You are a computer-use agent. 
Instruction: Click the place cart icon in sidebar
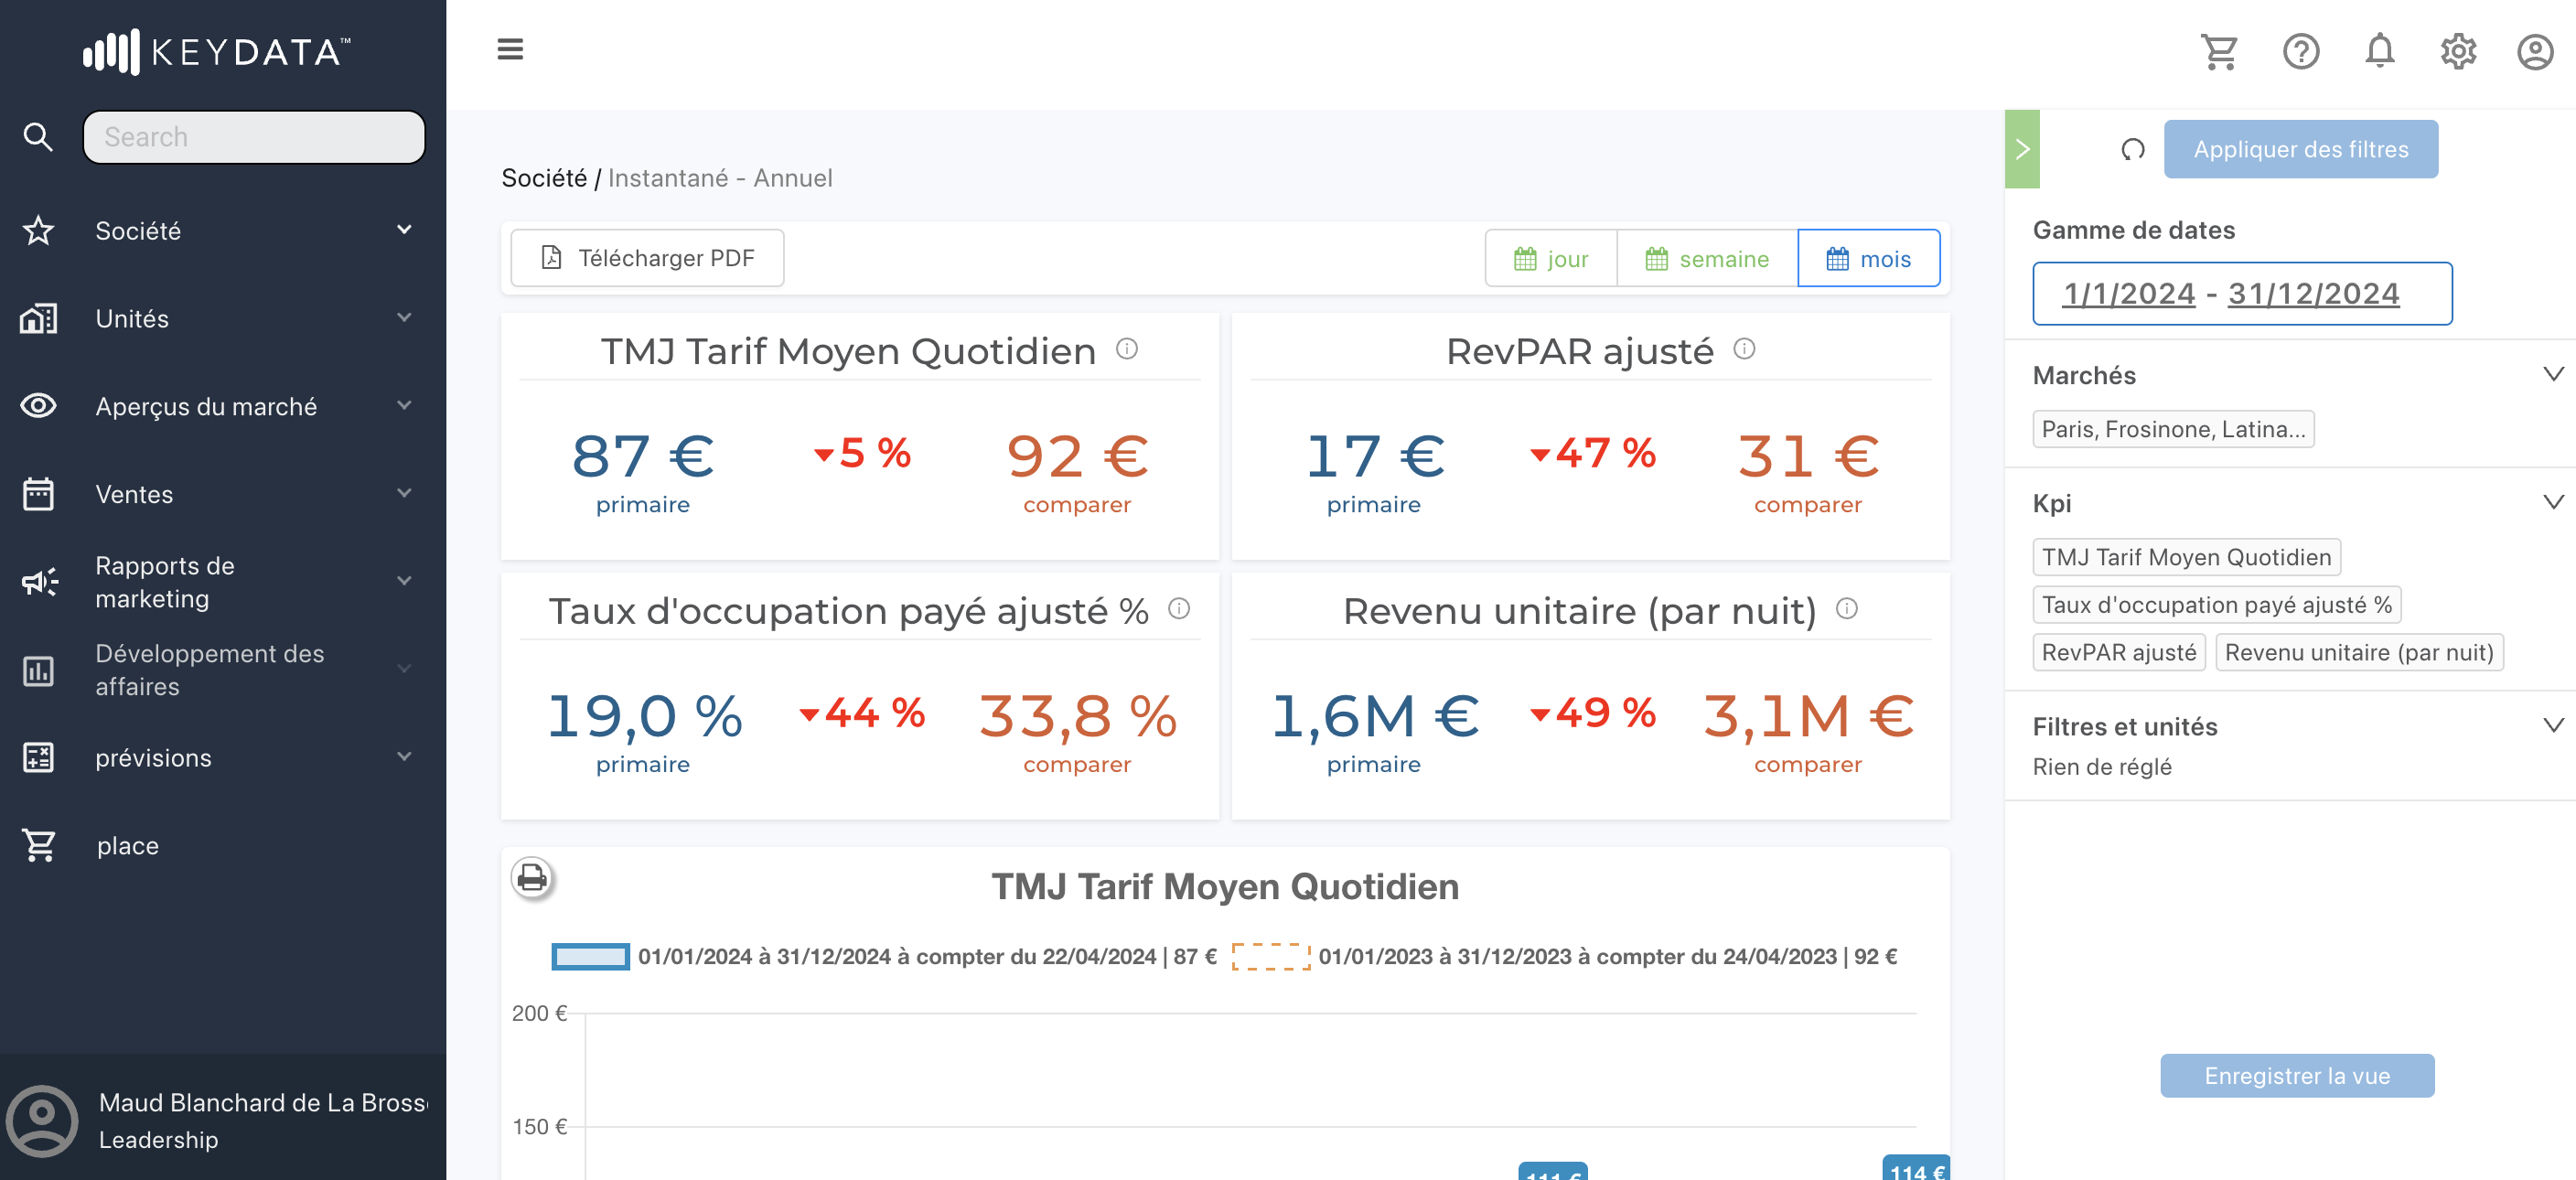[x=40, y=846]
